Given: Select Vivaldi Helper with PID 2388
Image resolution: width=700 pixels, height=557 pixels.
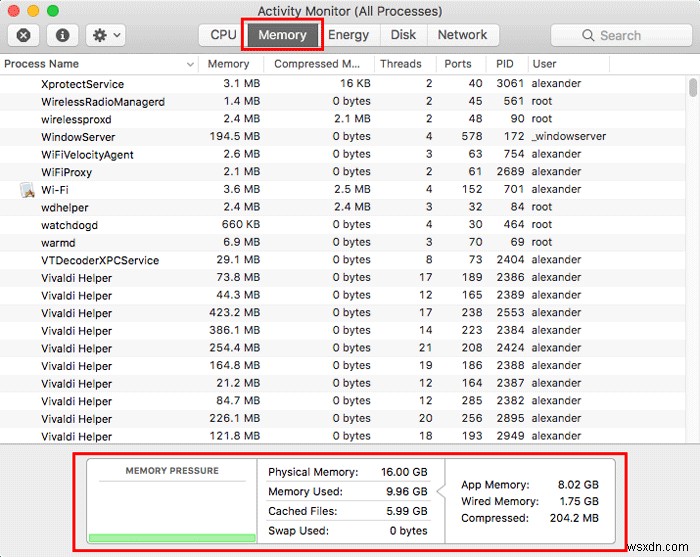Looking at the screenshot, I should [x=343, y=366].
